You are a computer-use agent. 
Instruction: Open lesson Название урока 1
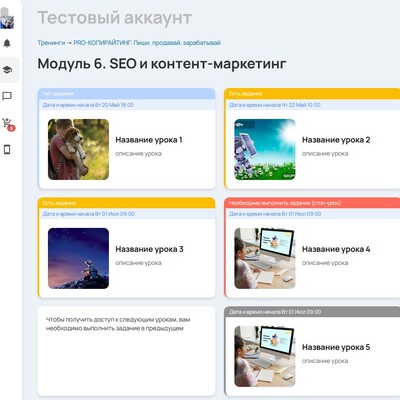pyautogui.click(x=149, y=140)
